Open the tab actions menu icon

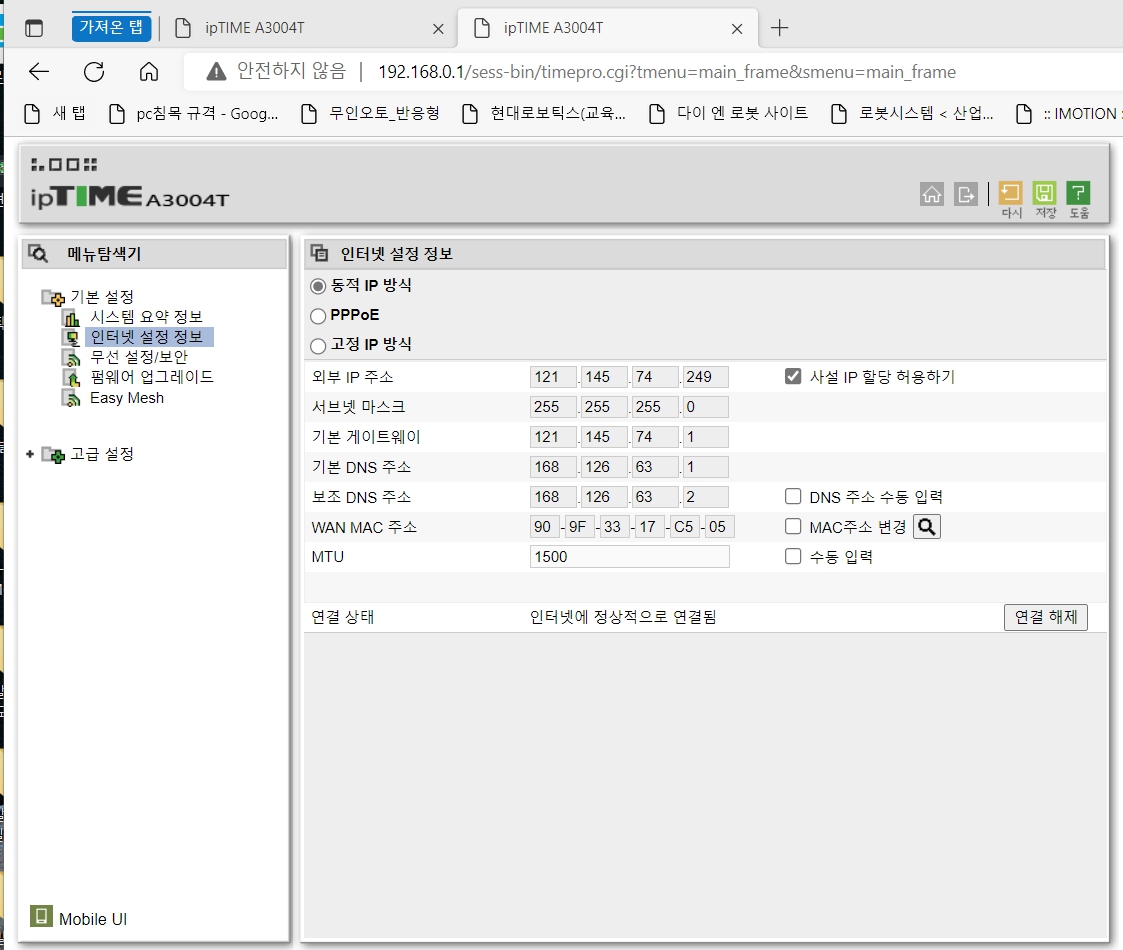pos(34,28)
